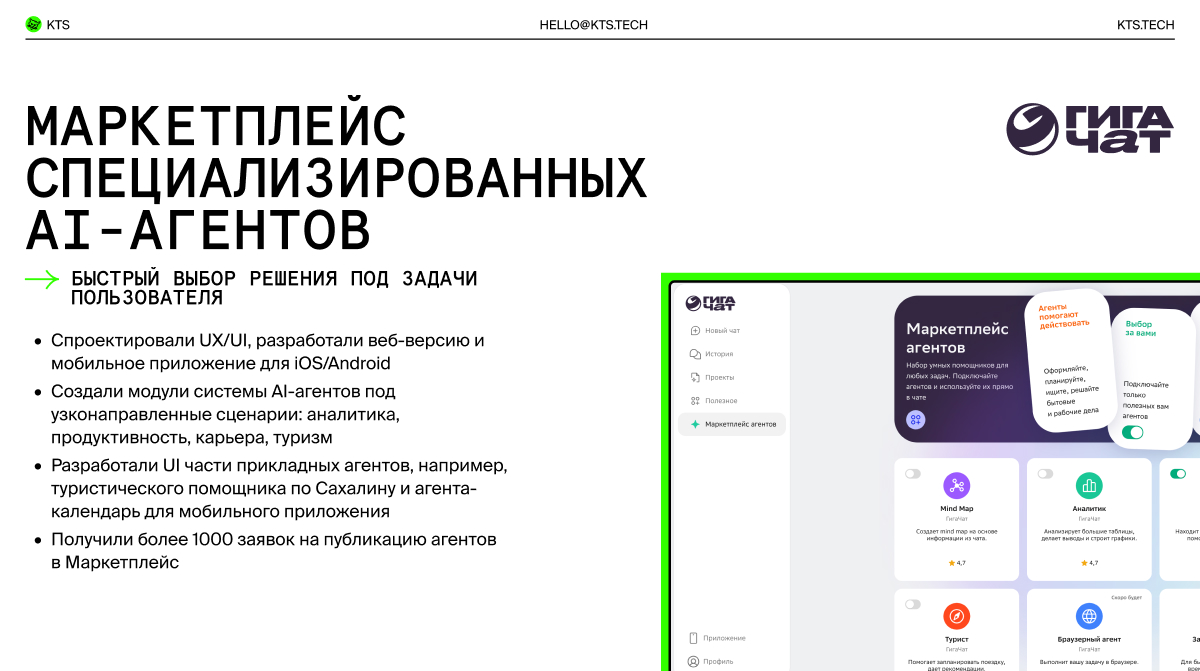Image resolution: width=1200 pixels, height=671 pixels.
Task: Click the Приложение phone icon
Action: (694, 638)
